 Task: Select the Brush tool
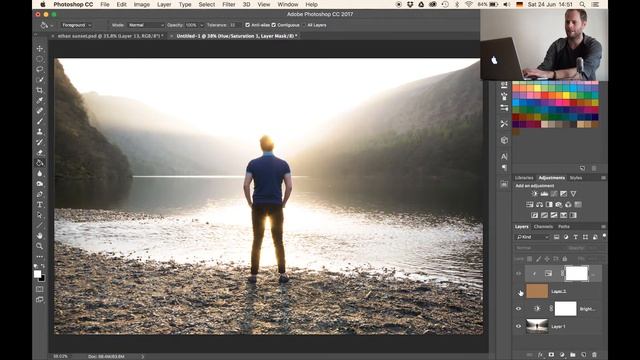[x=40, y=121]
